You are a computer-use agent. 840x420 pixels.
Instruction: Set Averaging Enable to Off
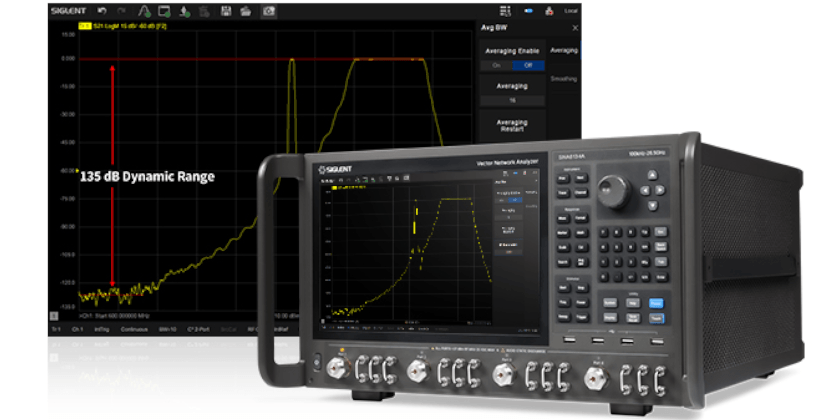pyautogui.click(x=527, y=65)
